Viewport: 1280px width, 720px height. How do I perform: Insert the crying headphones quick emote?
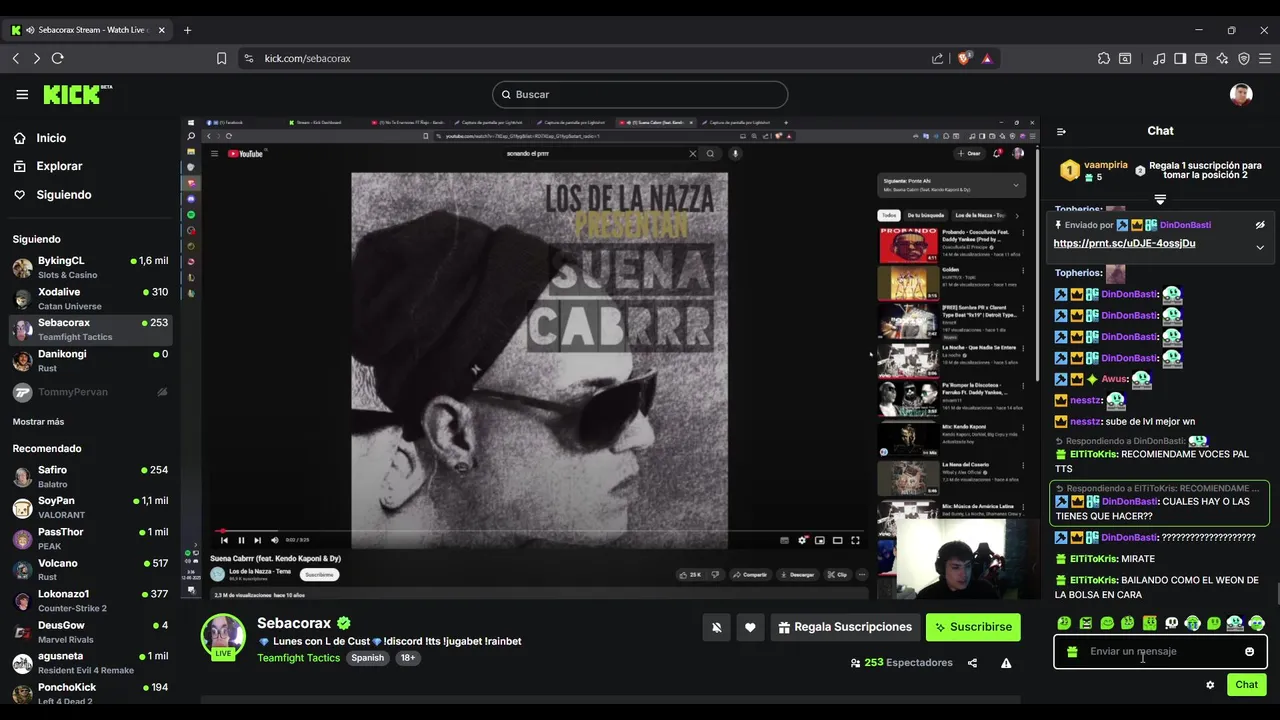[1192, 623]
